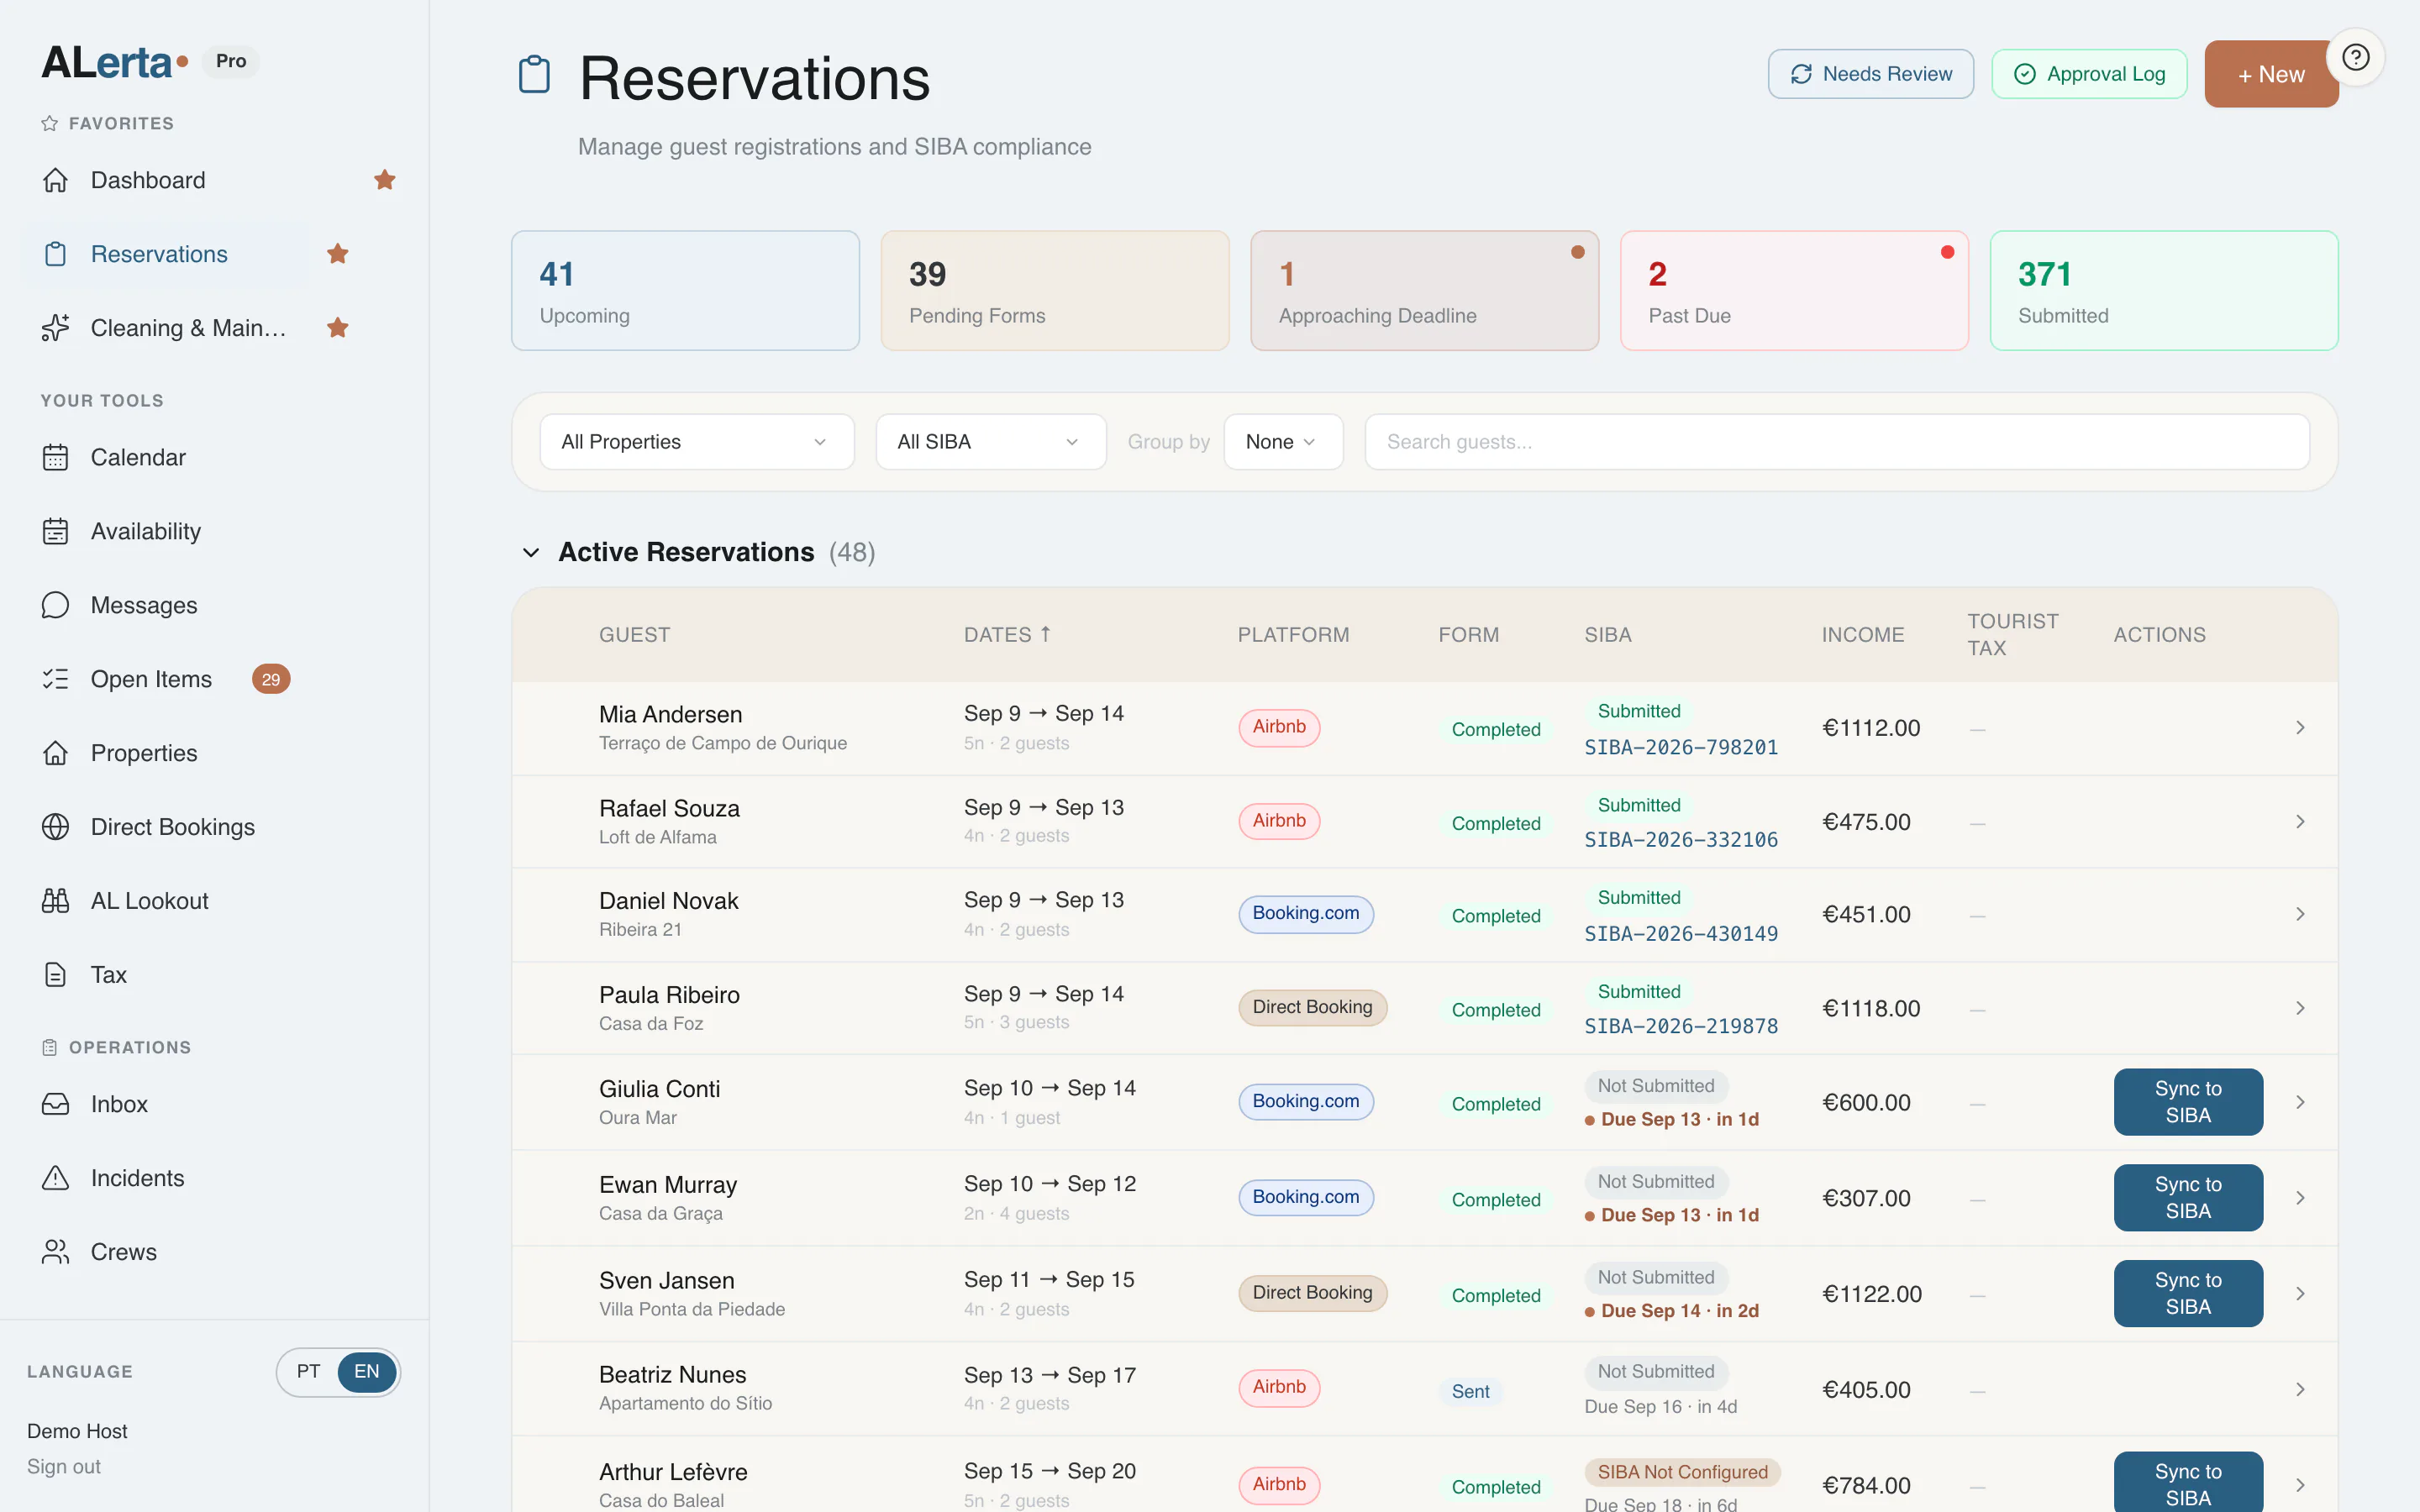Click the AL Lookout binoculars icon
The width and height of the screenshot is (2420, 1512).
pyautogui.click(x=56, y=901)
